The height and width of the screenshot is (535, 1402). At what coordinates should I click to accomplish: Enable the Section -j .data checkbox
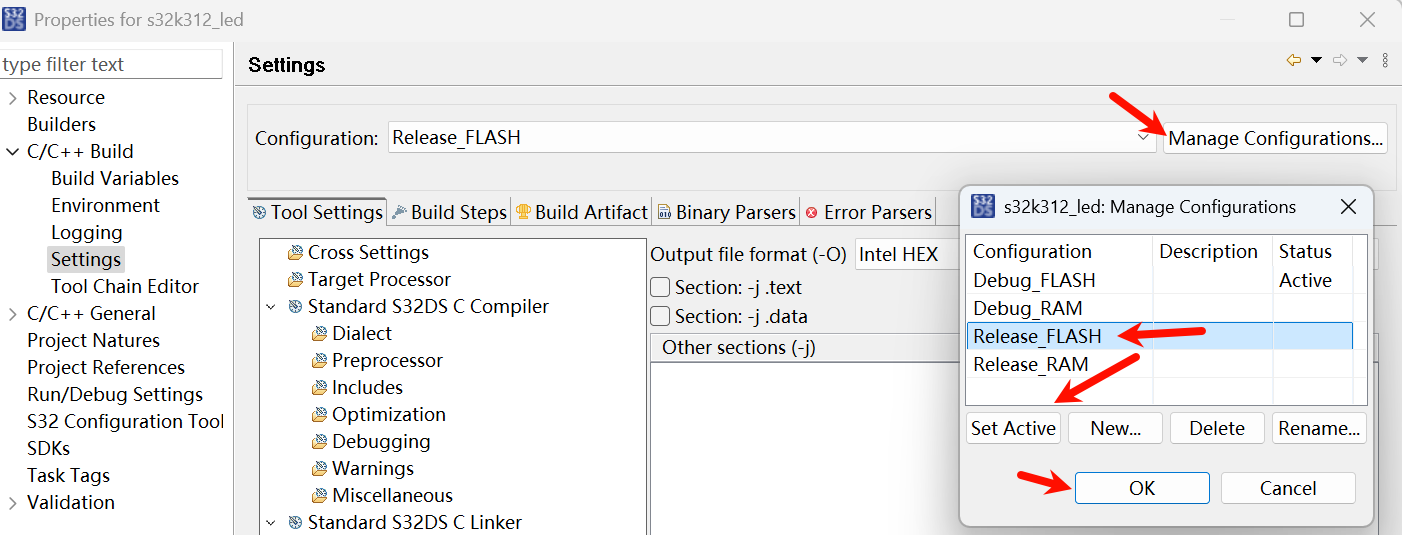point(661,317)
